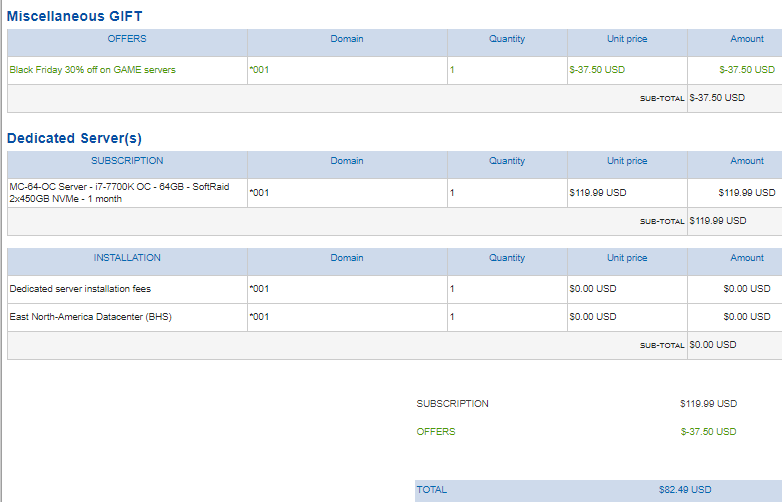Click Unit price header in the OFFERS table
The width and height of the screenshot is (782, 502).
point(627,39)
